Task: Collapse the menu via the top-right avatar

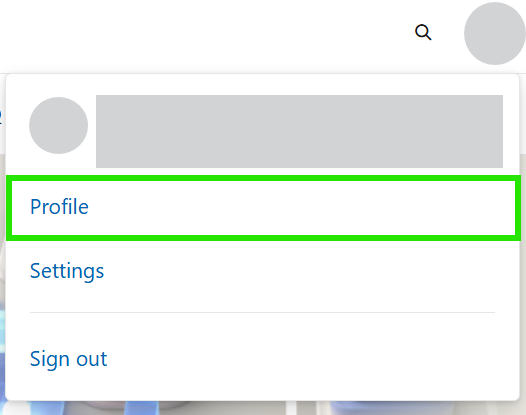Action: click(x=495, y=33)
